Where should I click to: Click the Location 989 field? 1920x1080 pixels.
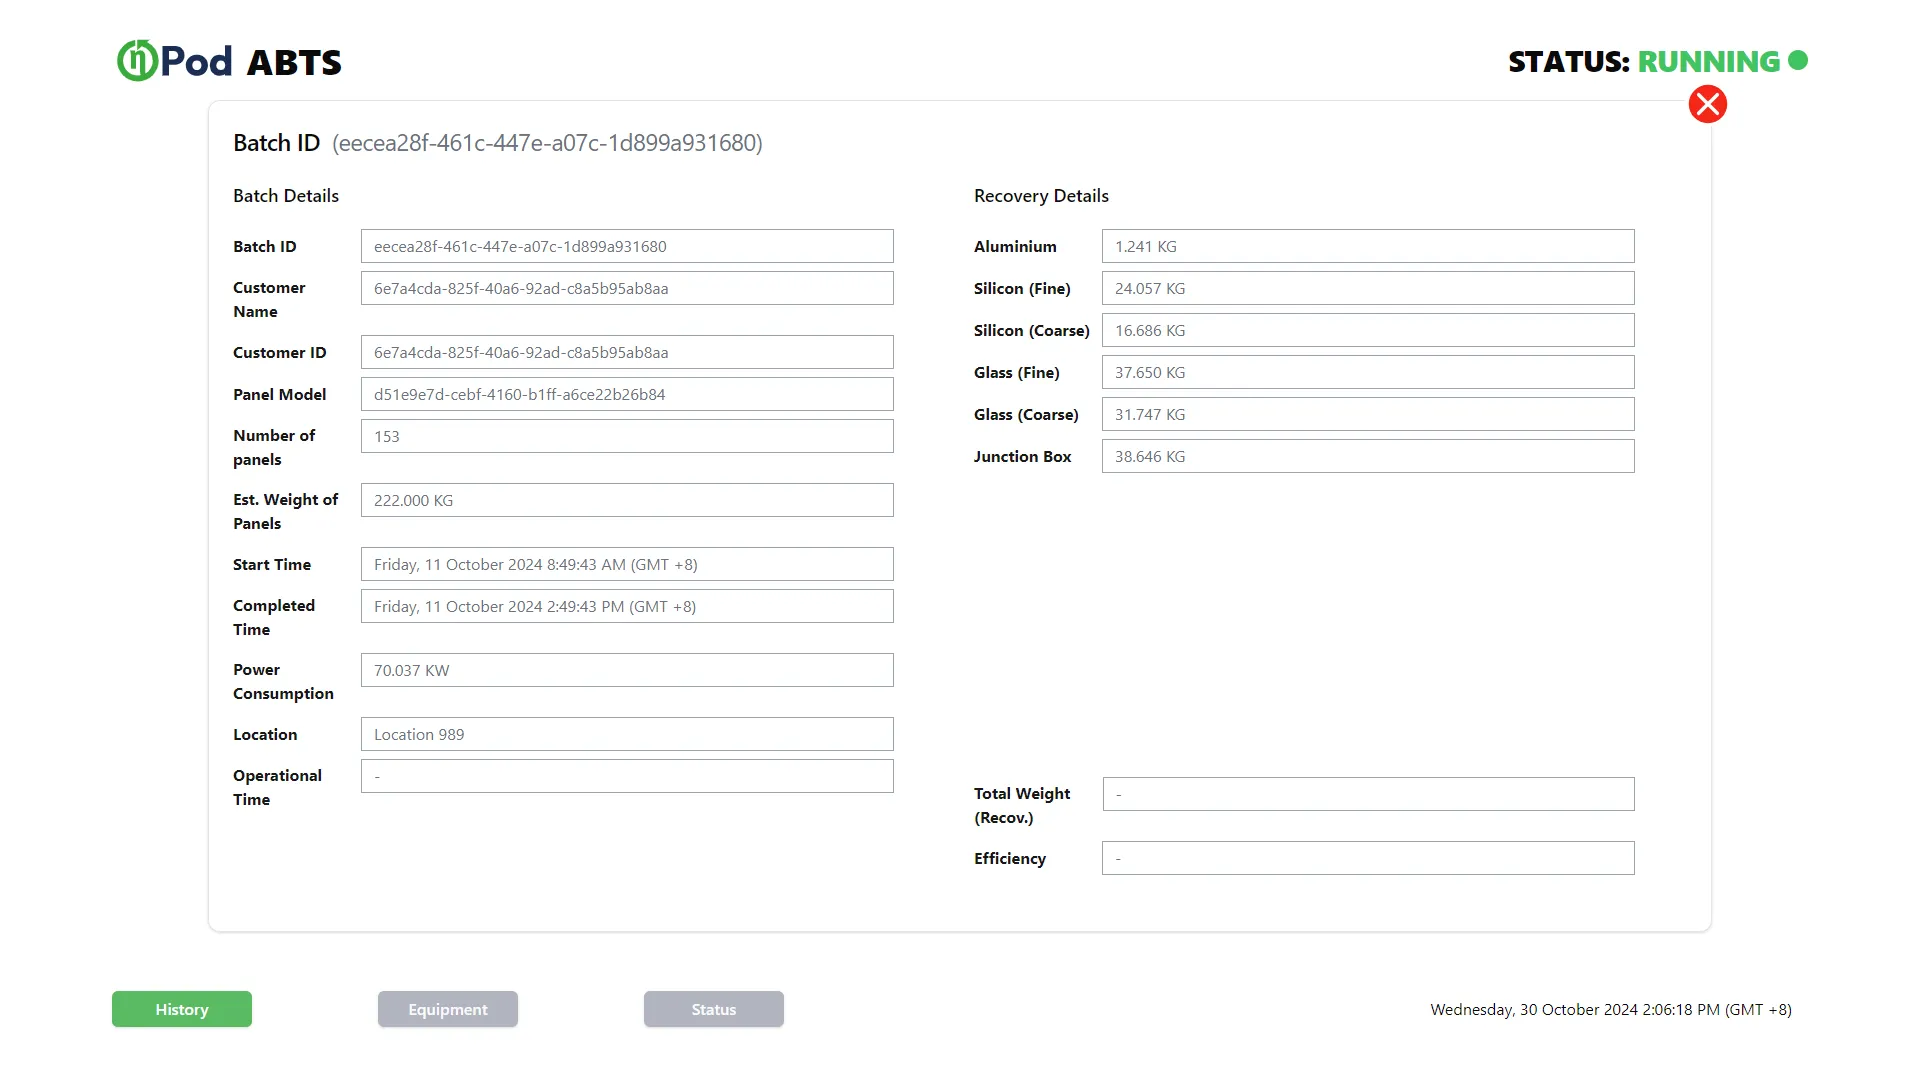click(x=627, y=734)
